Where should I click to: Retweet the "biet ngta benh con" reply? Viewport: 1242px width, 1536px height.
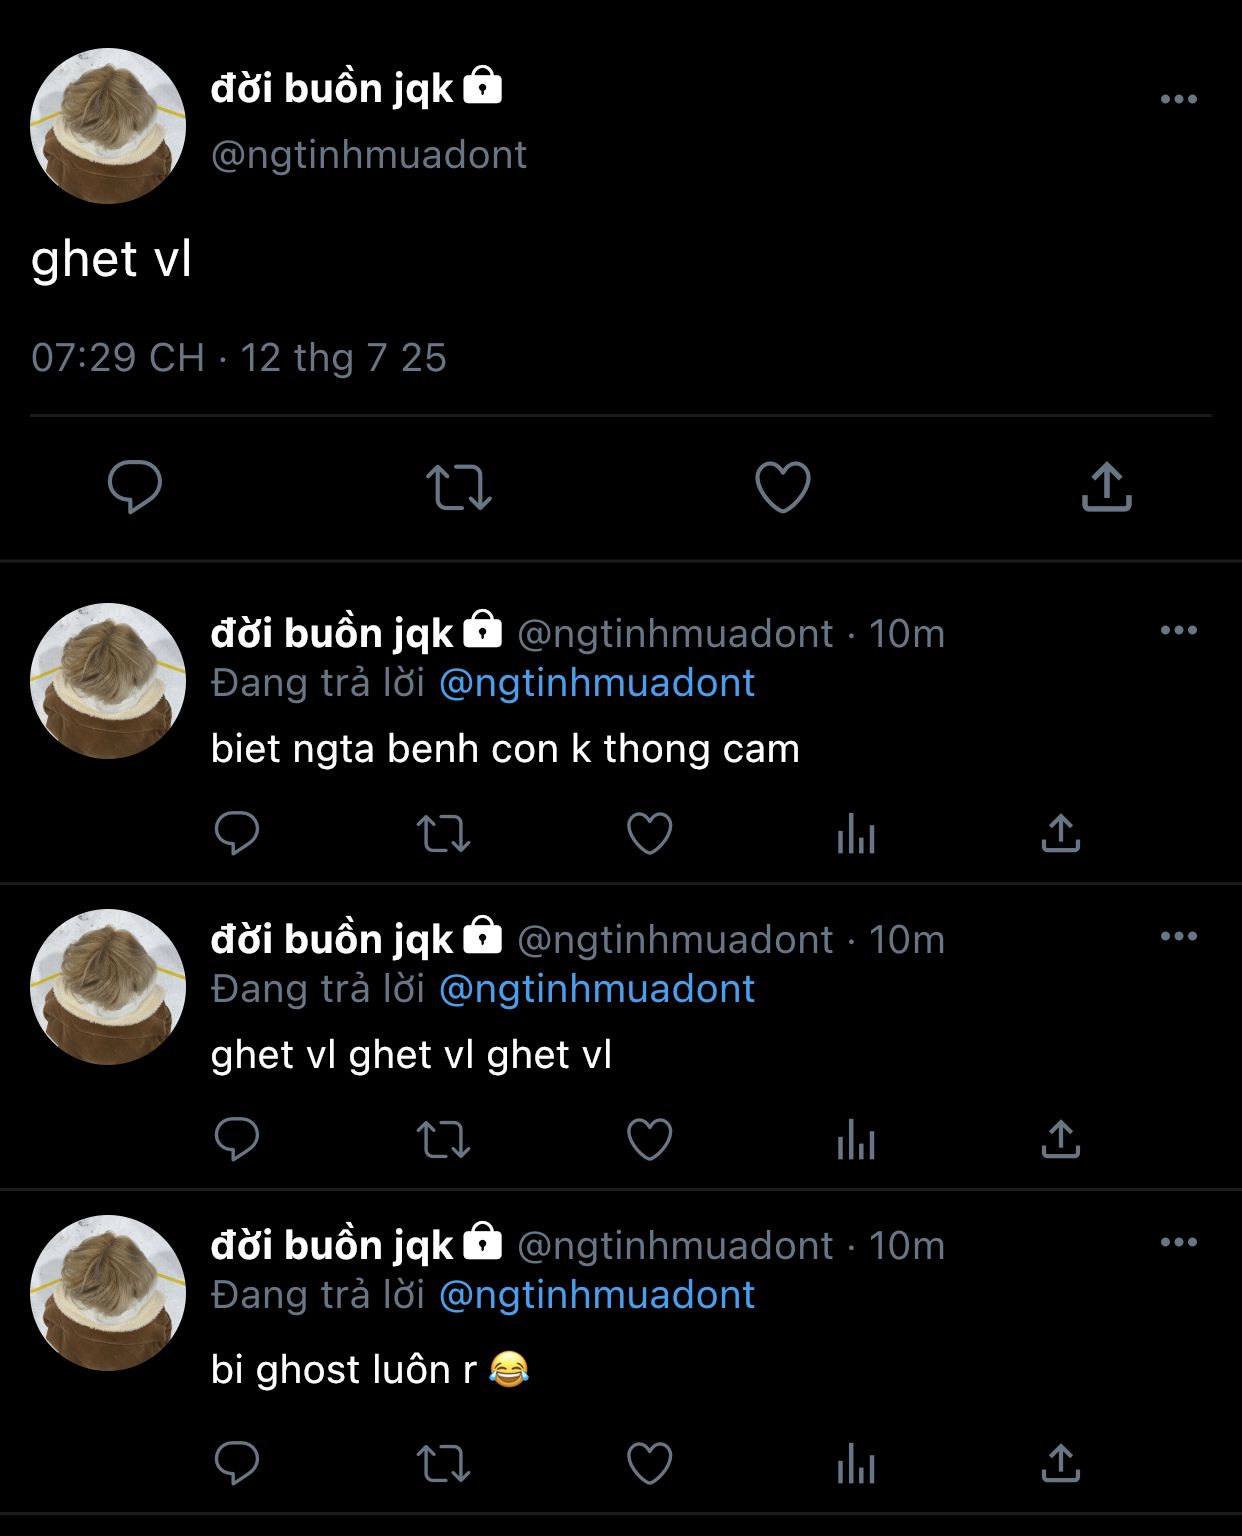tap(443, 833)
